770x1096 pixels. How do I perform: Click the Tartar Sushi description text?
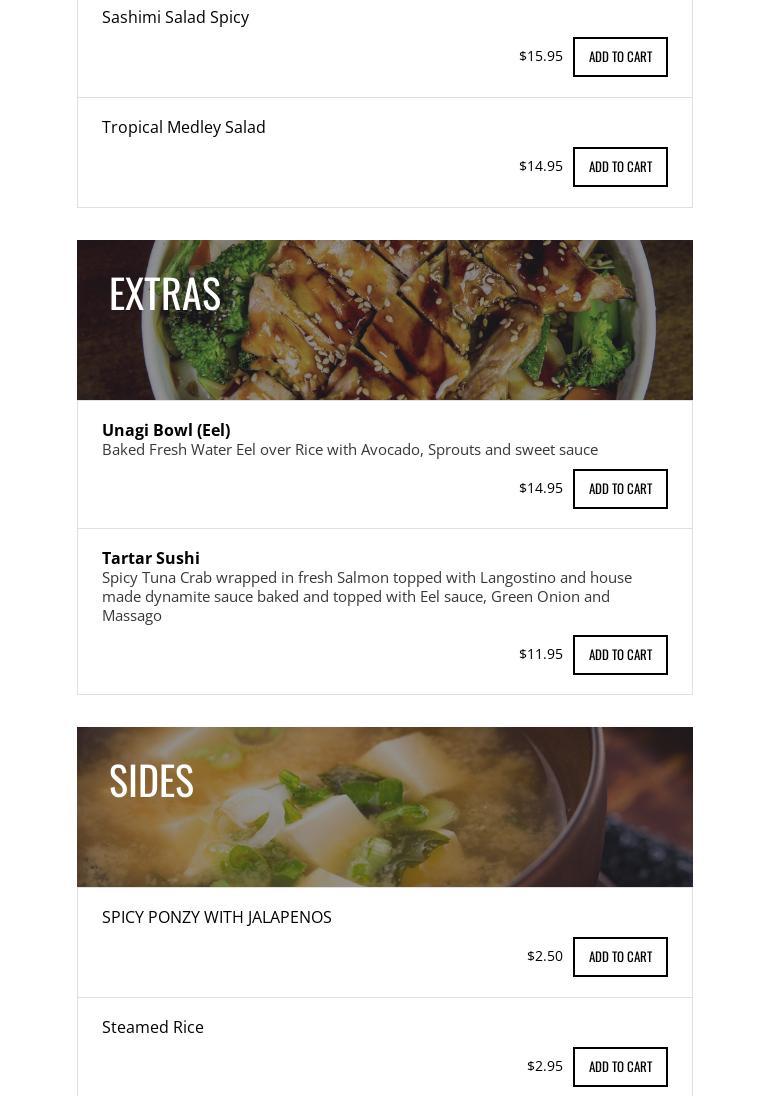(367, 596)
